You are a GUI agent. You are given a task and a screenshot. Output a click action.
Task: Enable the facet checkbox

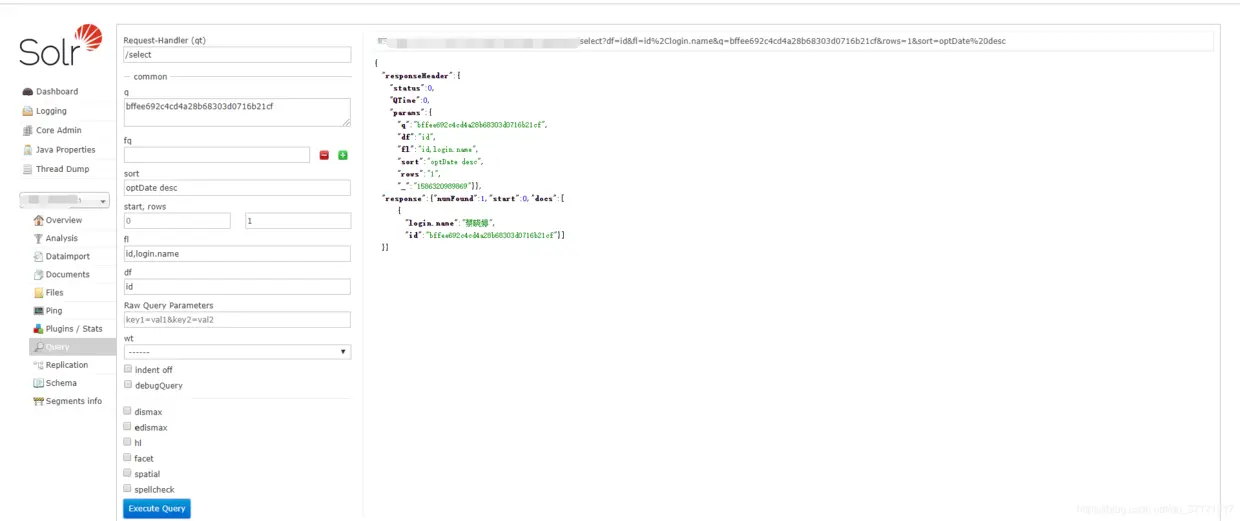(127, 457)
